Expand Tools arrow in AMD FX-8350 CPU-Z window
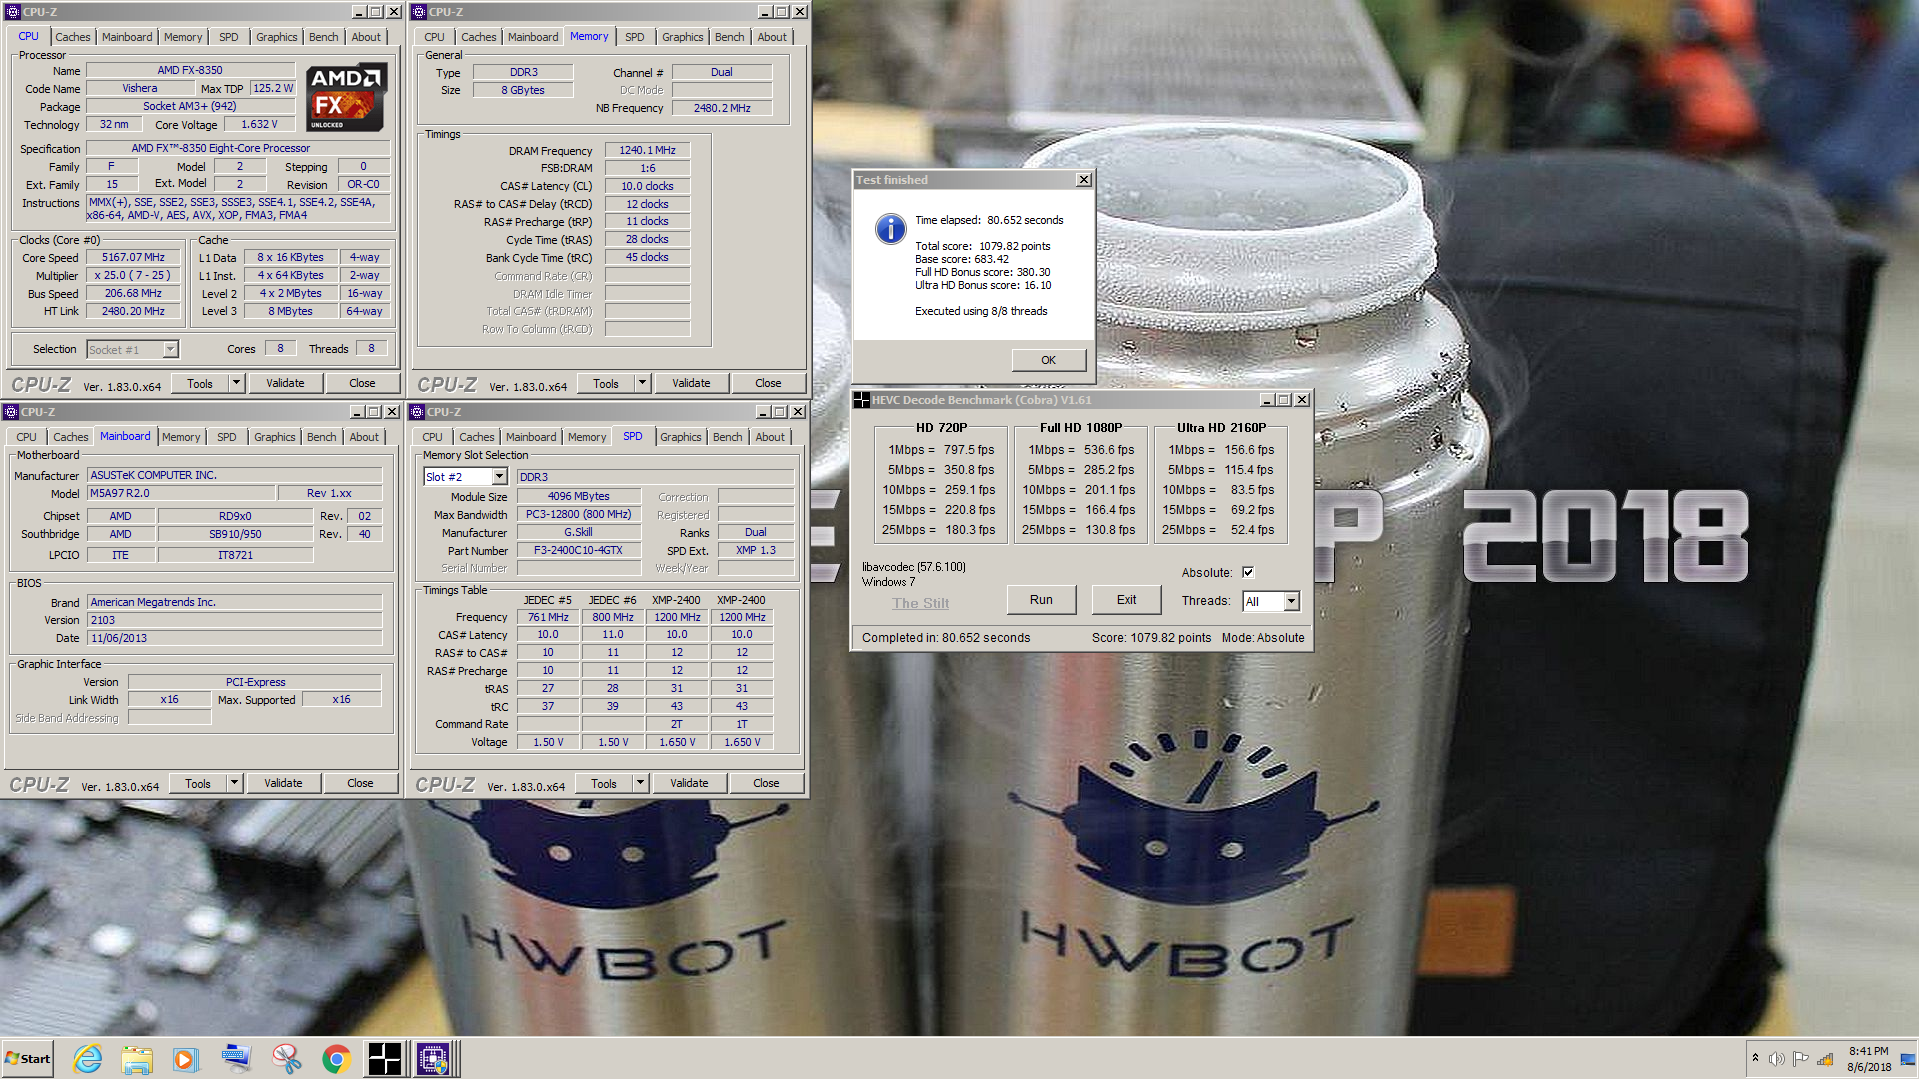The width and height of the screenshot is (1919, 1079). click(x=236, y=383)
